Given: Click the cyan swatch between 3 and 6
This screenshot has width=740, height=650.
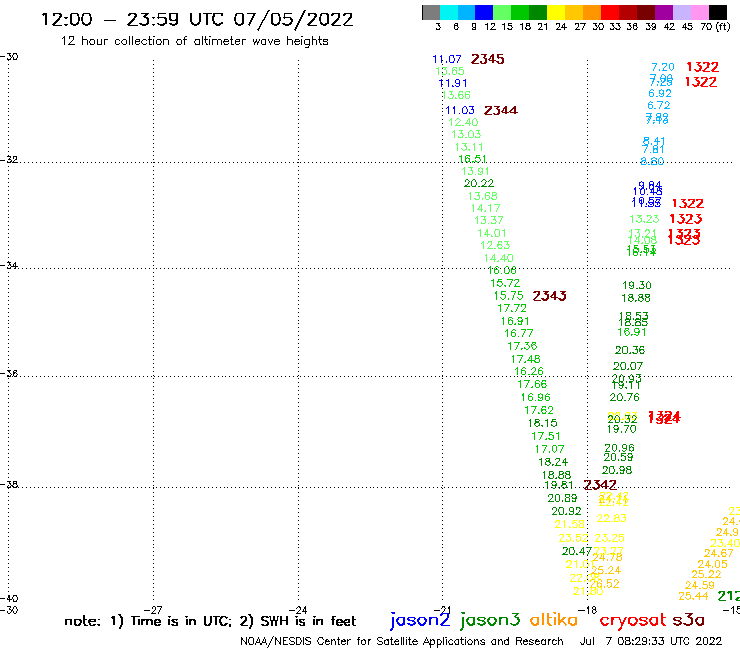Looking at the screenshot, I should (449, 12).
